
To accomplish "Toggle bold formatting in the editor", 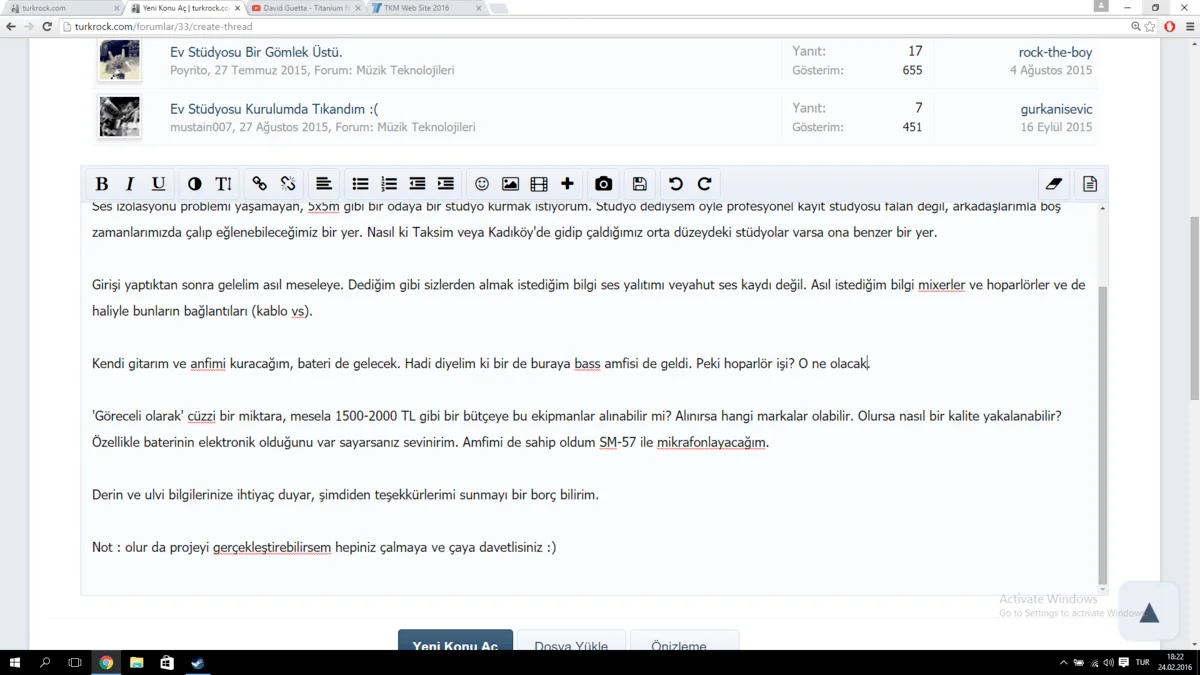I will click(101, 184).
